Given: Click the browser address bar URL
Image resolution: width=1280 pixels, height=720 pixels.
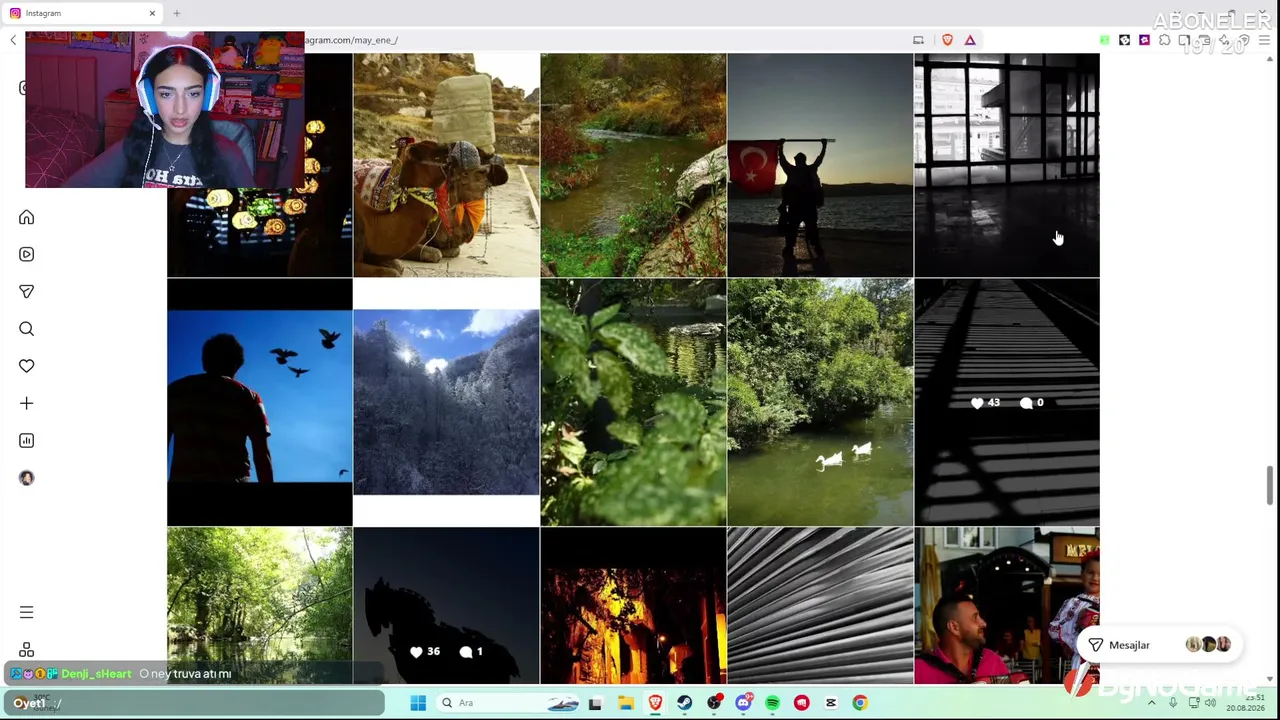Looking at the screenshot, I should 352,40.
